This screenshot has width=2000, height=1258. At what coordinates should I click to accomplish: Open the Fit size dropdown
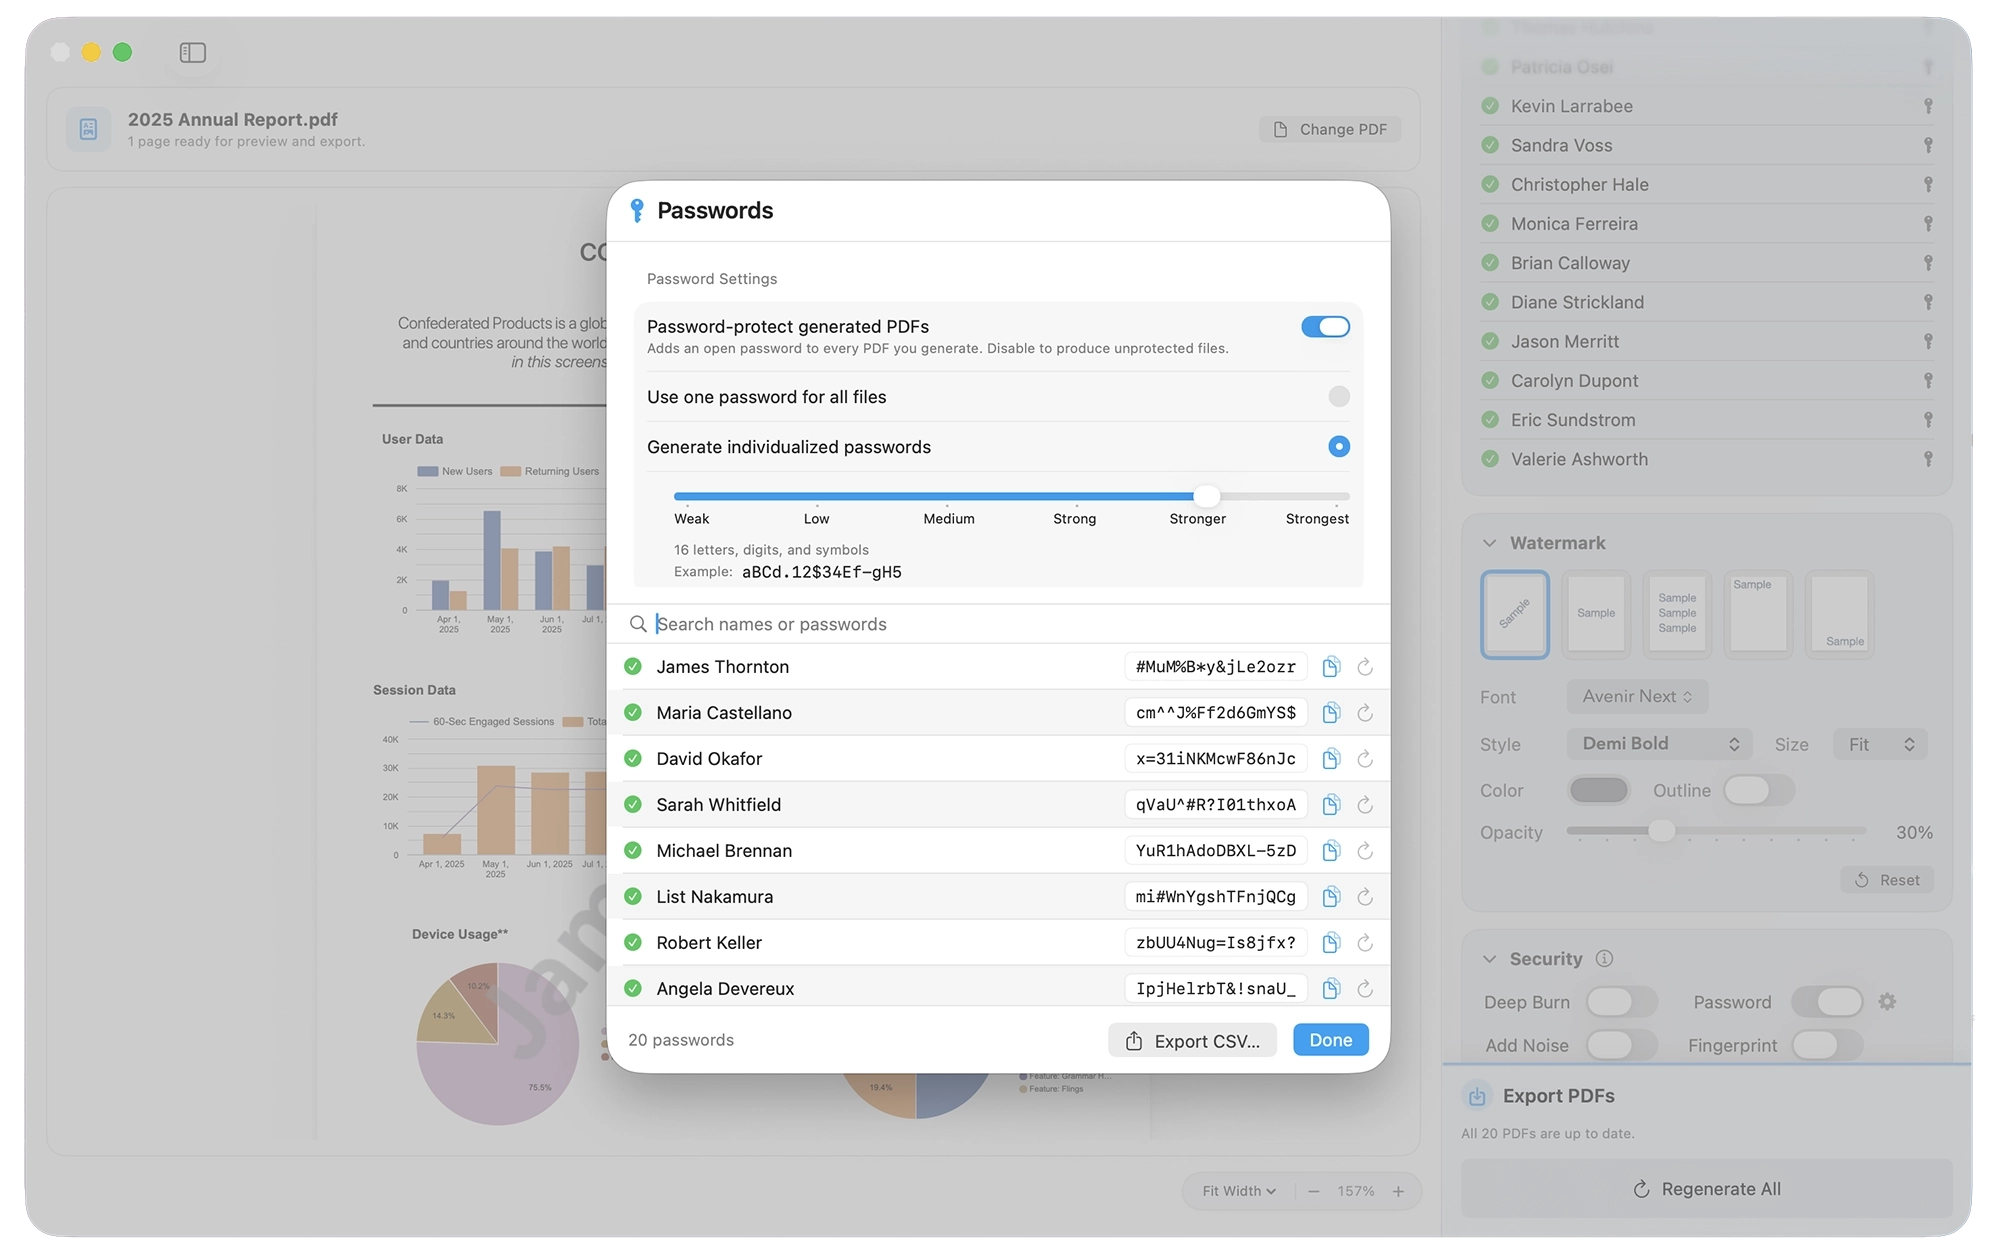pos(1881,744)
